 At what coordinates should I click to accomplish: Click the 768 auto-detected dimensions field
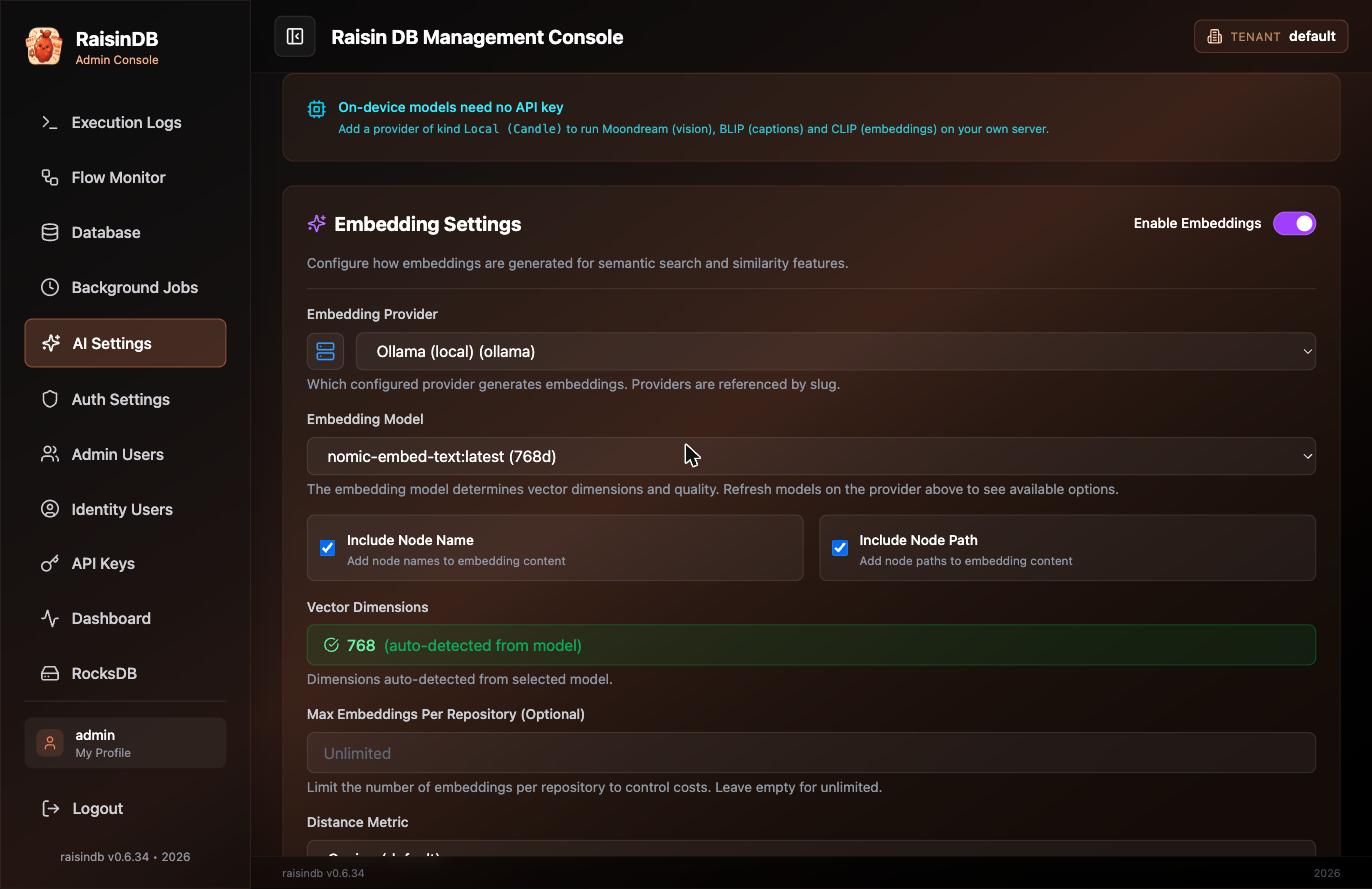[811, 645]
